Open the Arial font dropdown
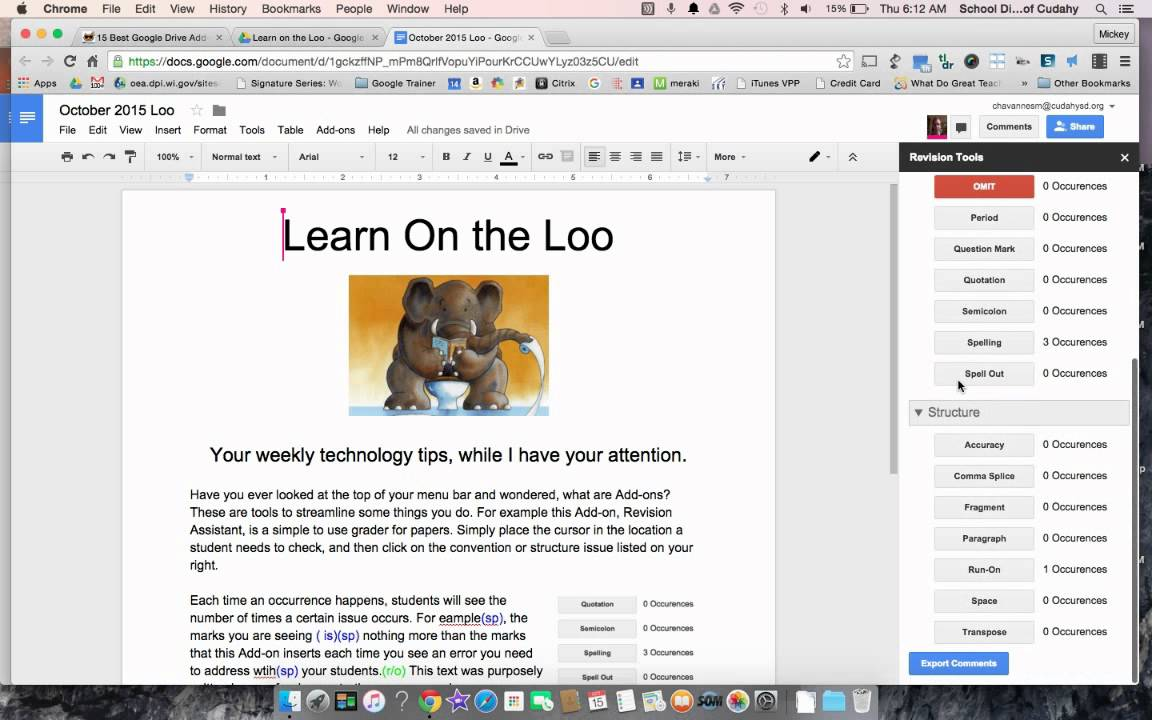1152x720 pixels. pyautogui.click(x=331, y=156)
